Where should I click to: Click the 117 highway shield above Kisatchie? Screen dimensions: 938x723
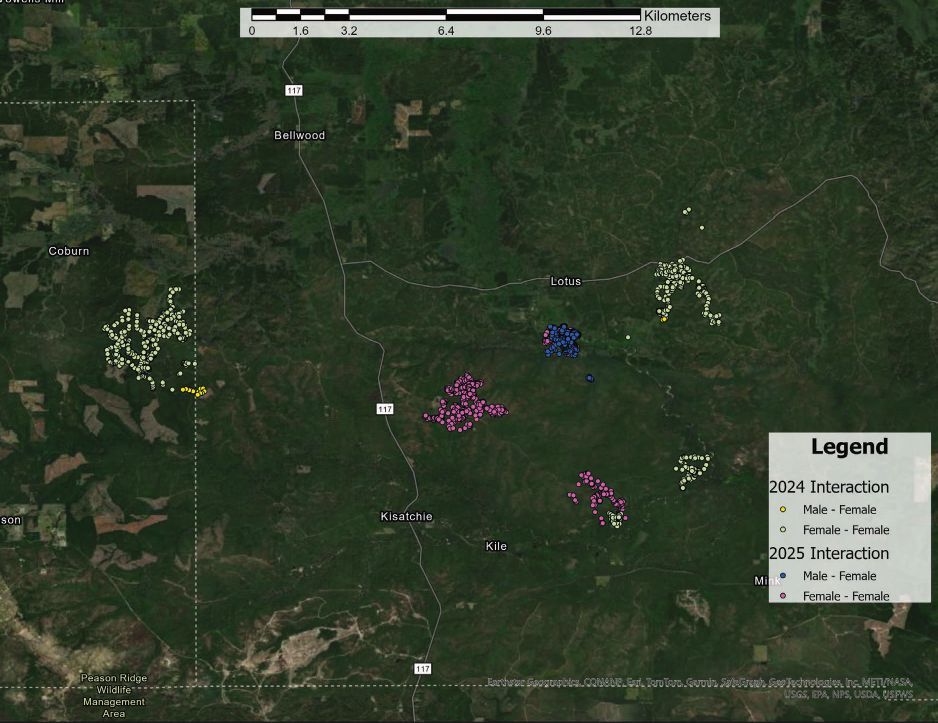pos(386,409)
